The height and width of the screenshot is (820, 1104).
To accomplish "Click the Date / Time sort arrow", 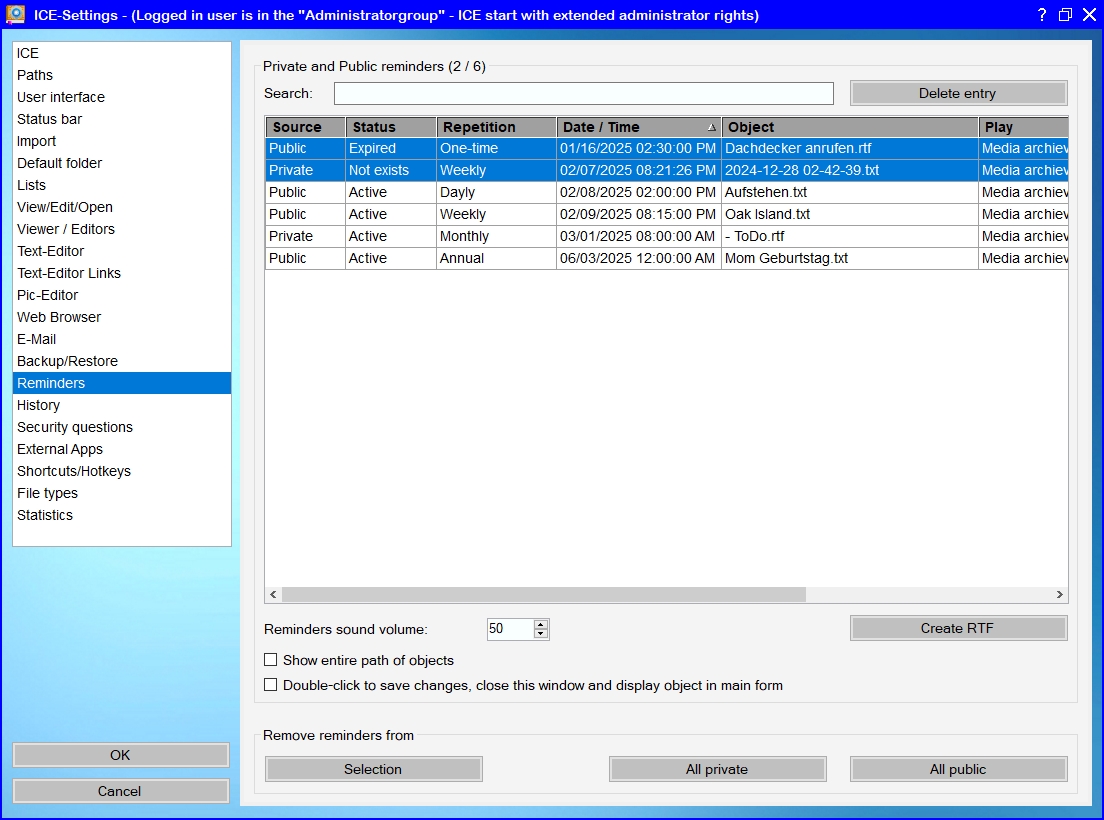I will coord(711,128).
